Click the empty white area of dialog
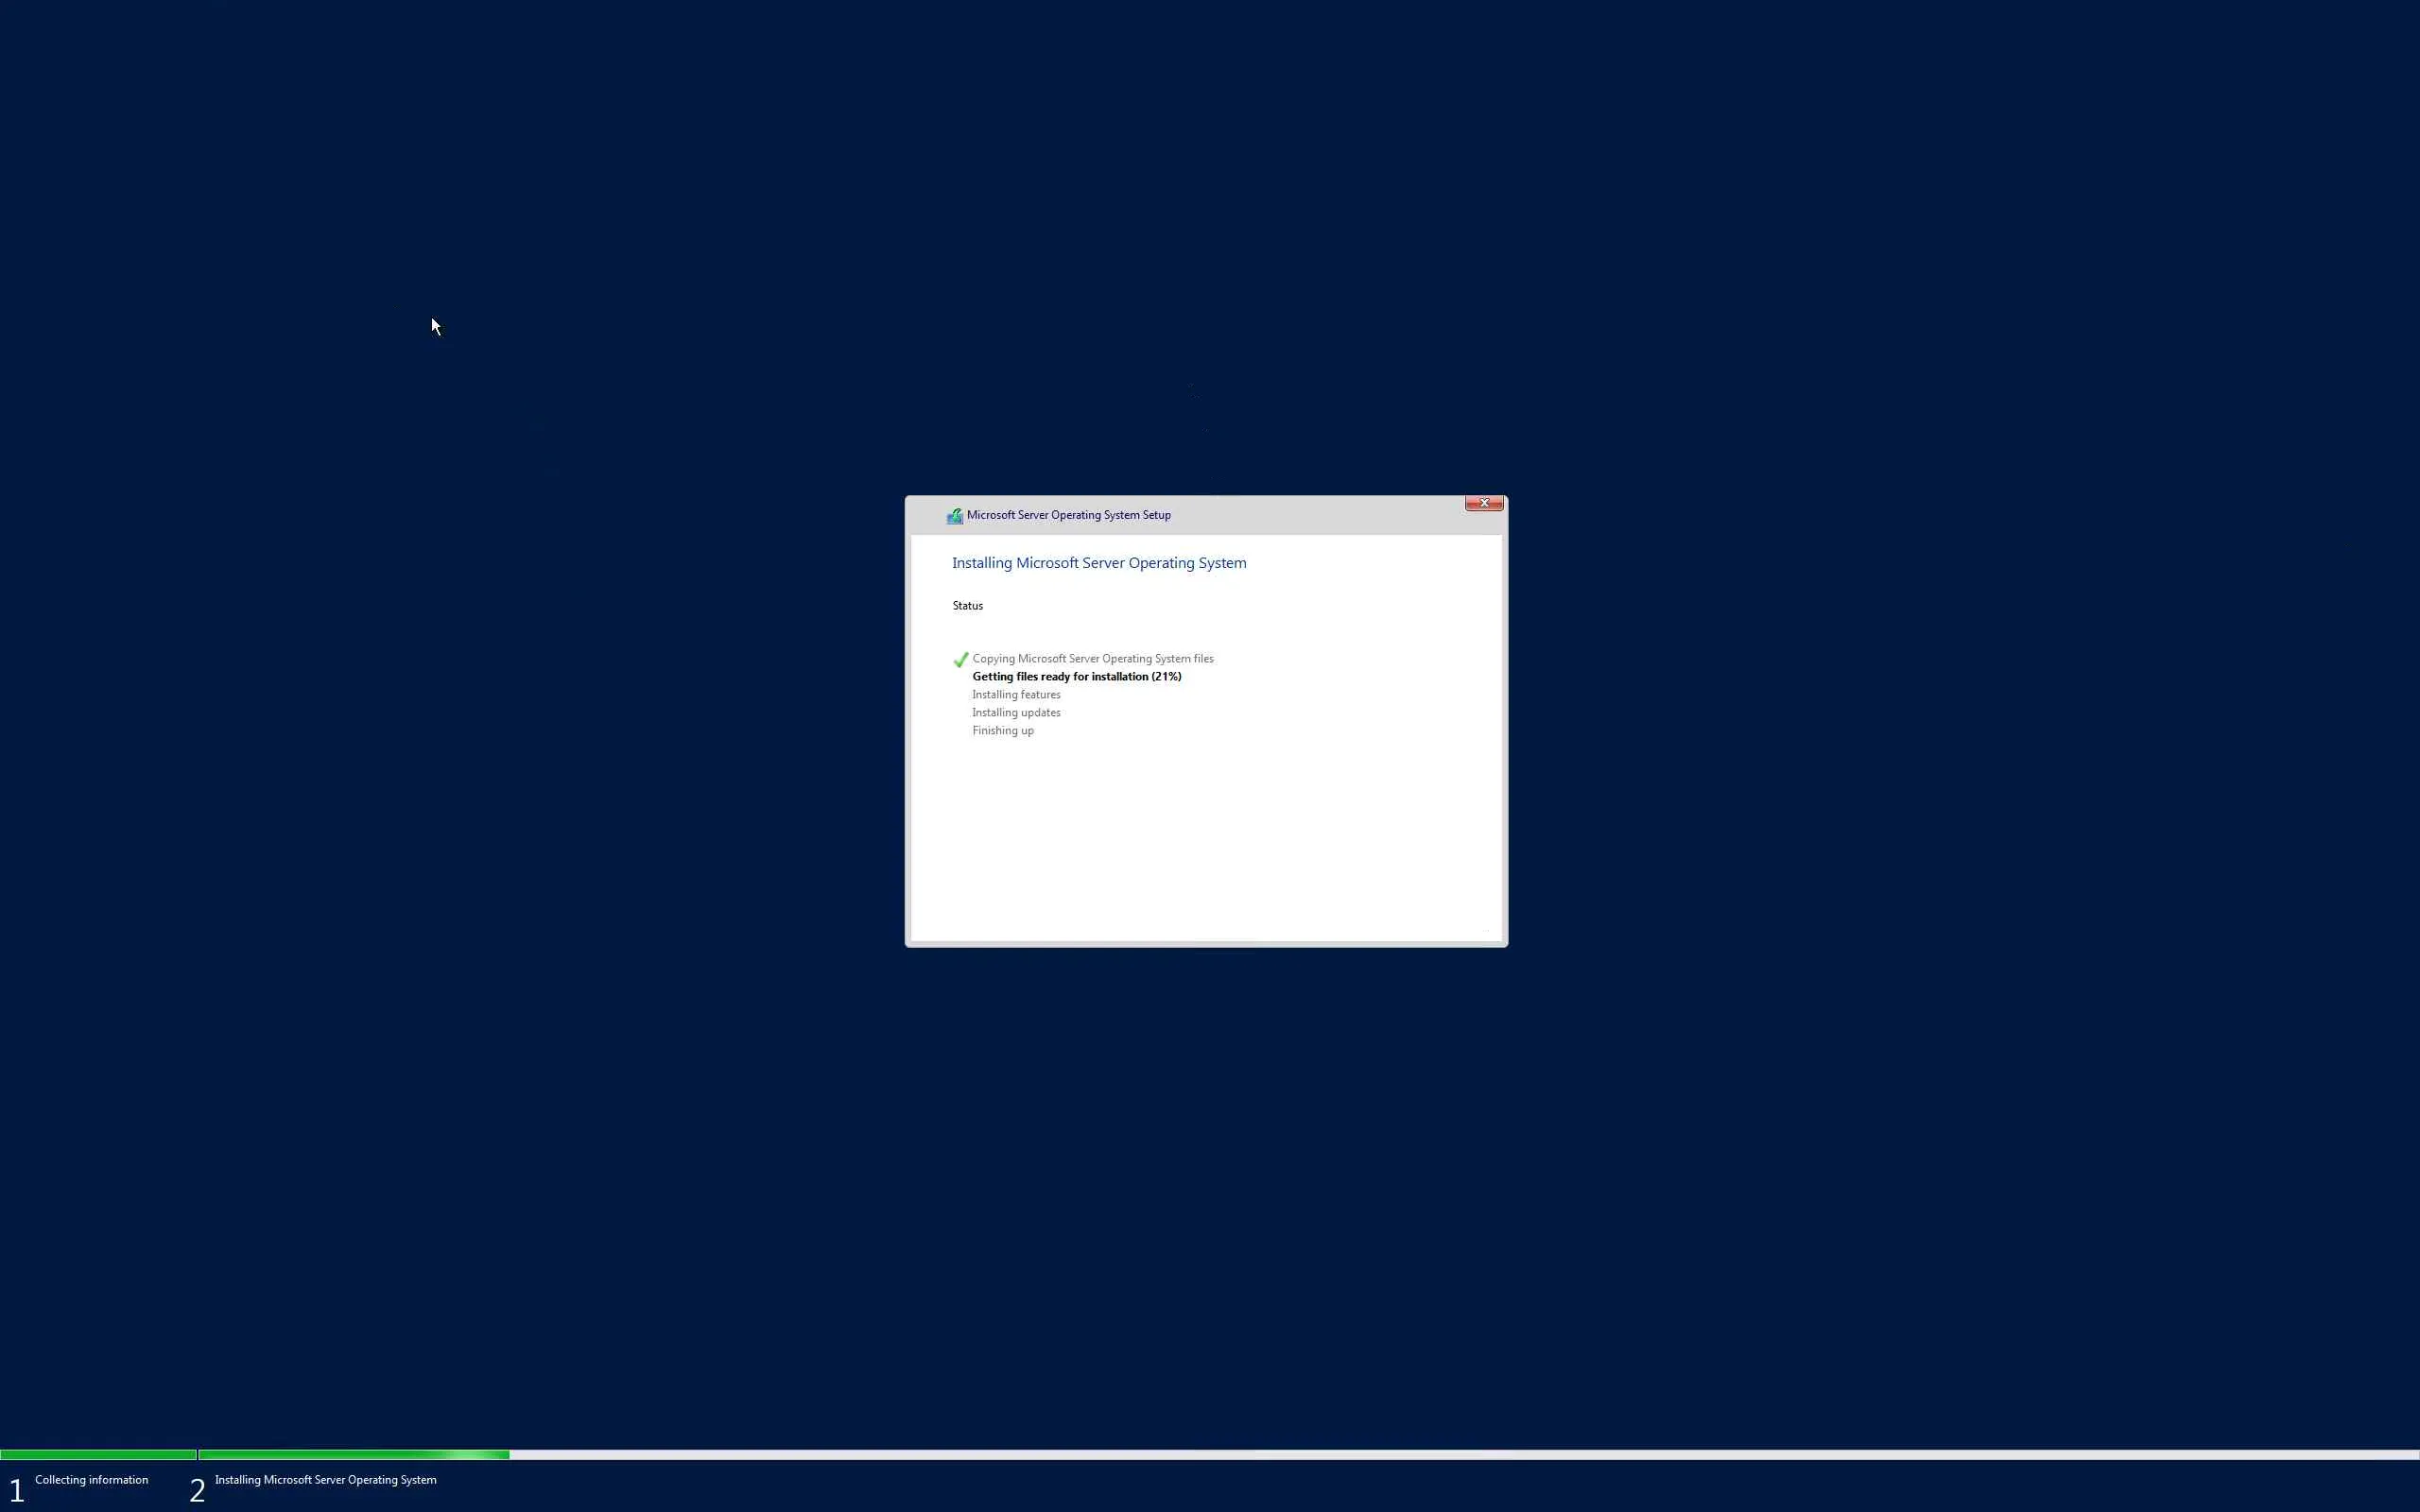The height and width of the screenshot is (1512, 2420). pos(1205,840)
